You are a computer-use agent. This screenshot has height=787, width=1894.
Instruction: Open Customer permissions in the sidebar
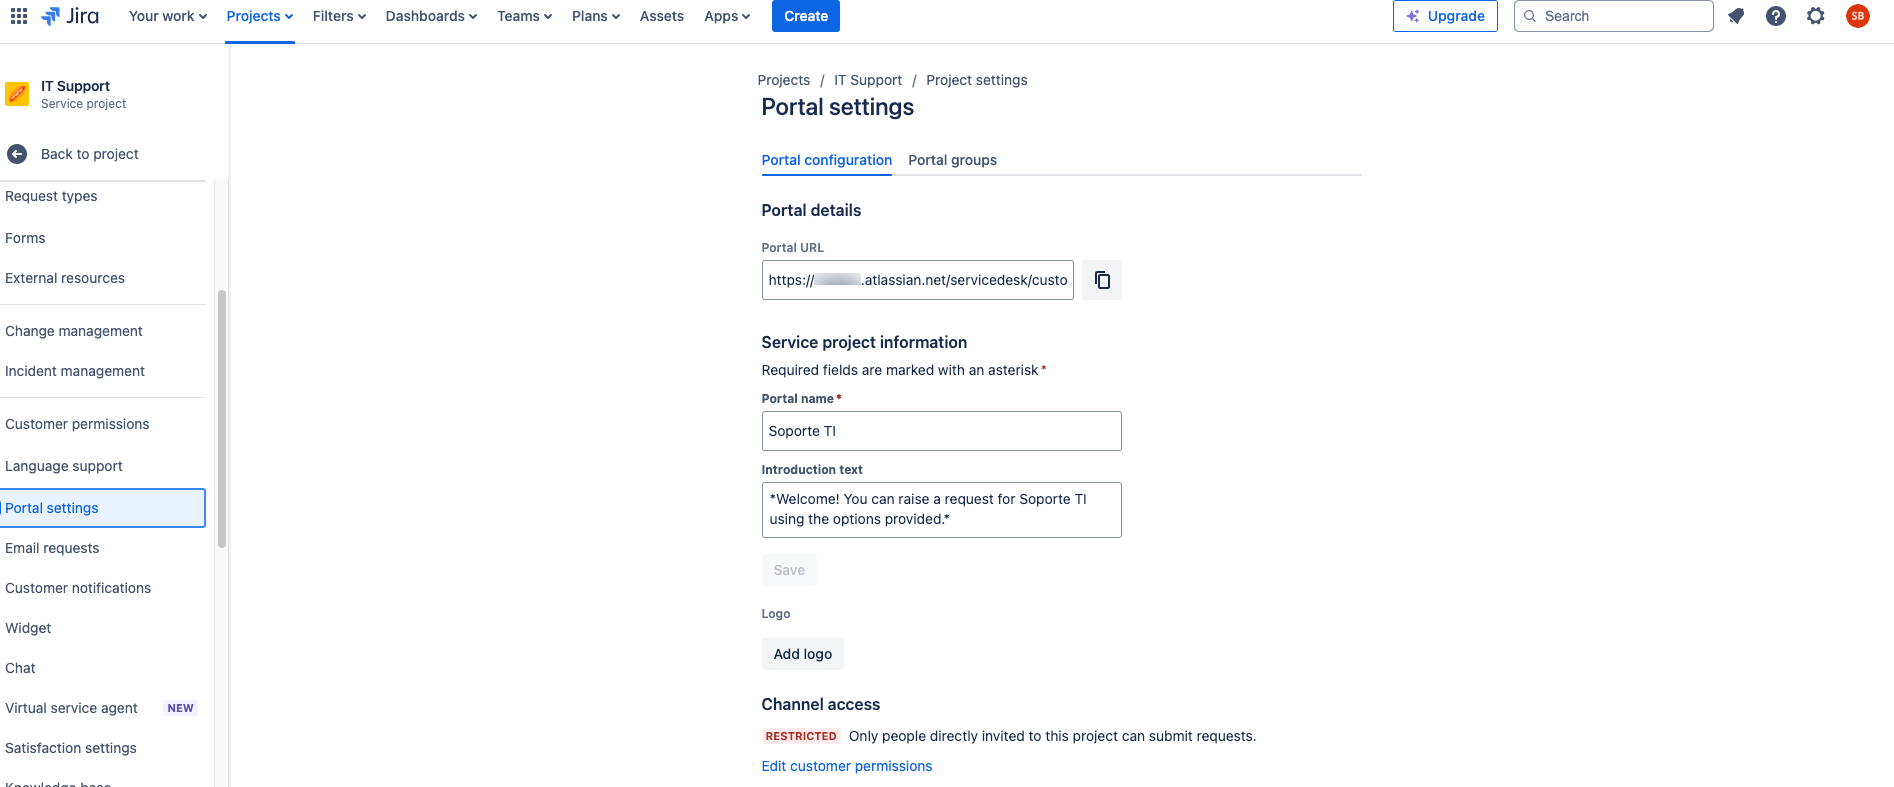(77, 424)
